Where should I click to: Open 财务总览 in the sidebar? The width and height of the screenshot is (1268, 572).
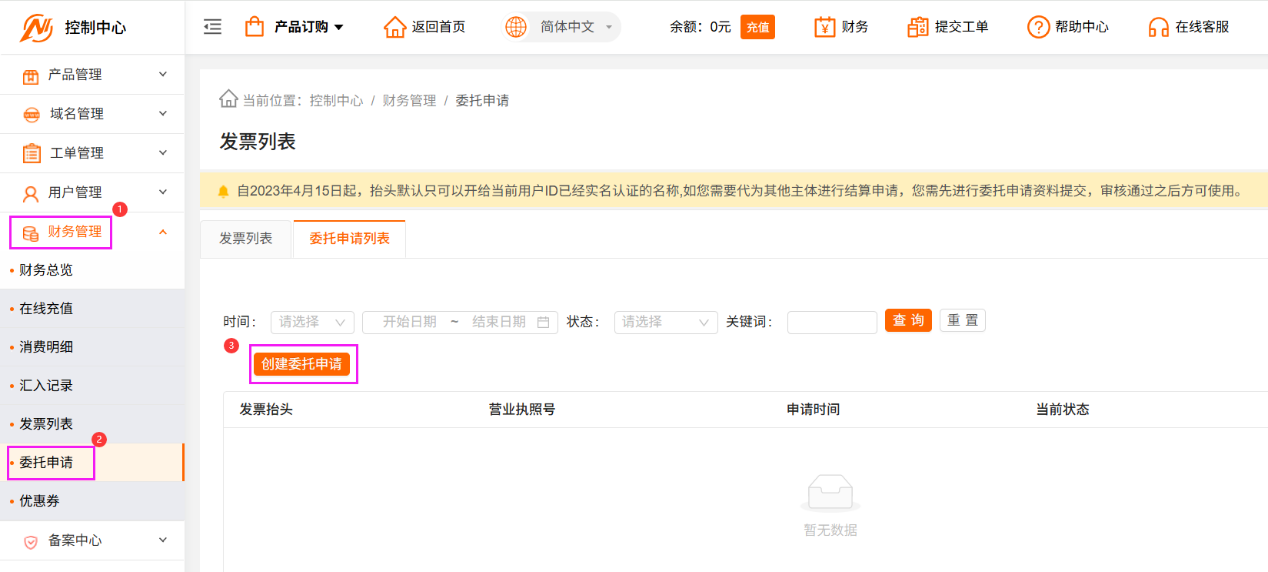(x=92, y=270)
